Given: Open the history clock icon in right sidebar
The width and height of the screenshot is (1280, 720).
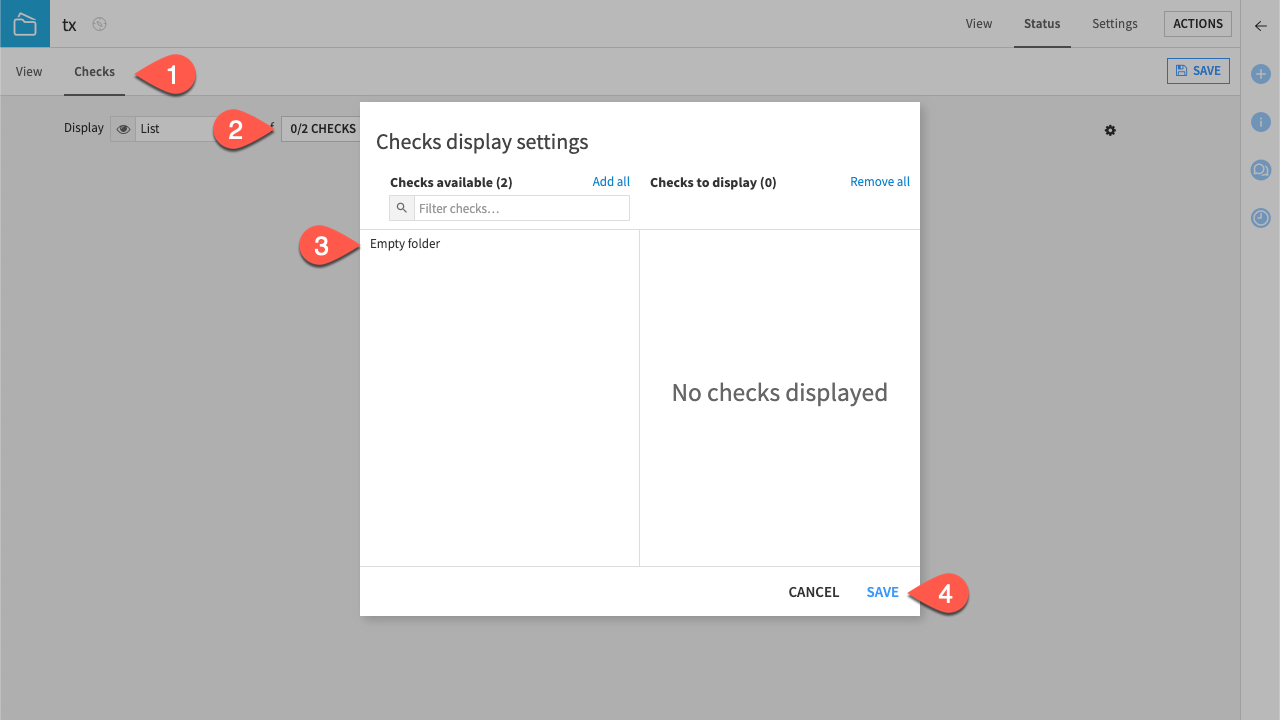Looking at the screenshot, I should point(1261,218).
